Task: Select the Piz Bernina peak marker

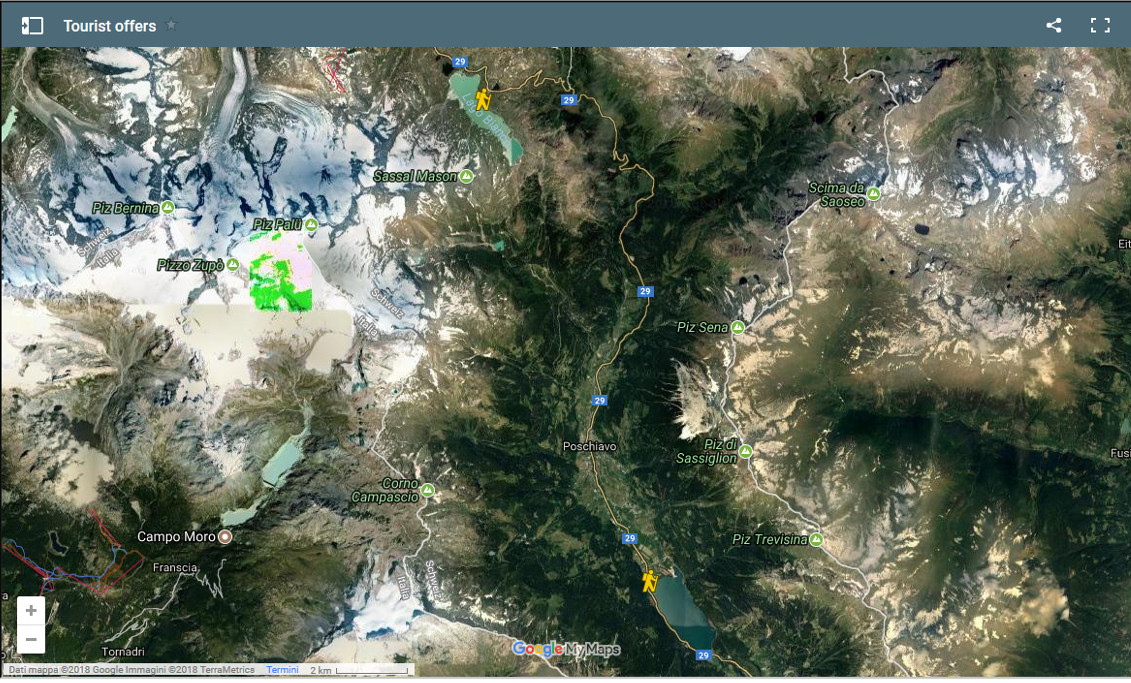Action: click(168, 208)
